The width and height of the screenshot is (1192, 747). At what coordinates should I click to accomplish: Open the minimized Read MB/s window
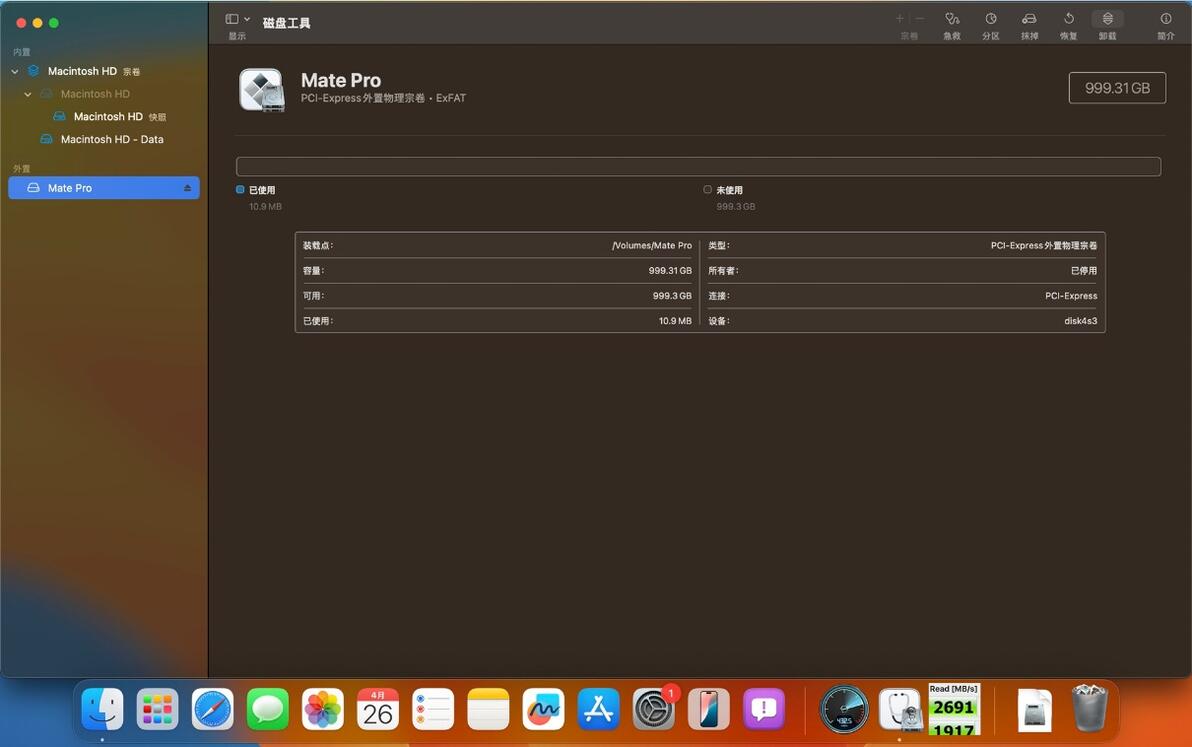(954, 710)
